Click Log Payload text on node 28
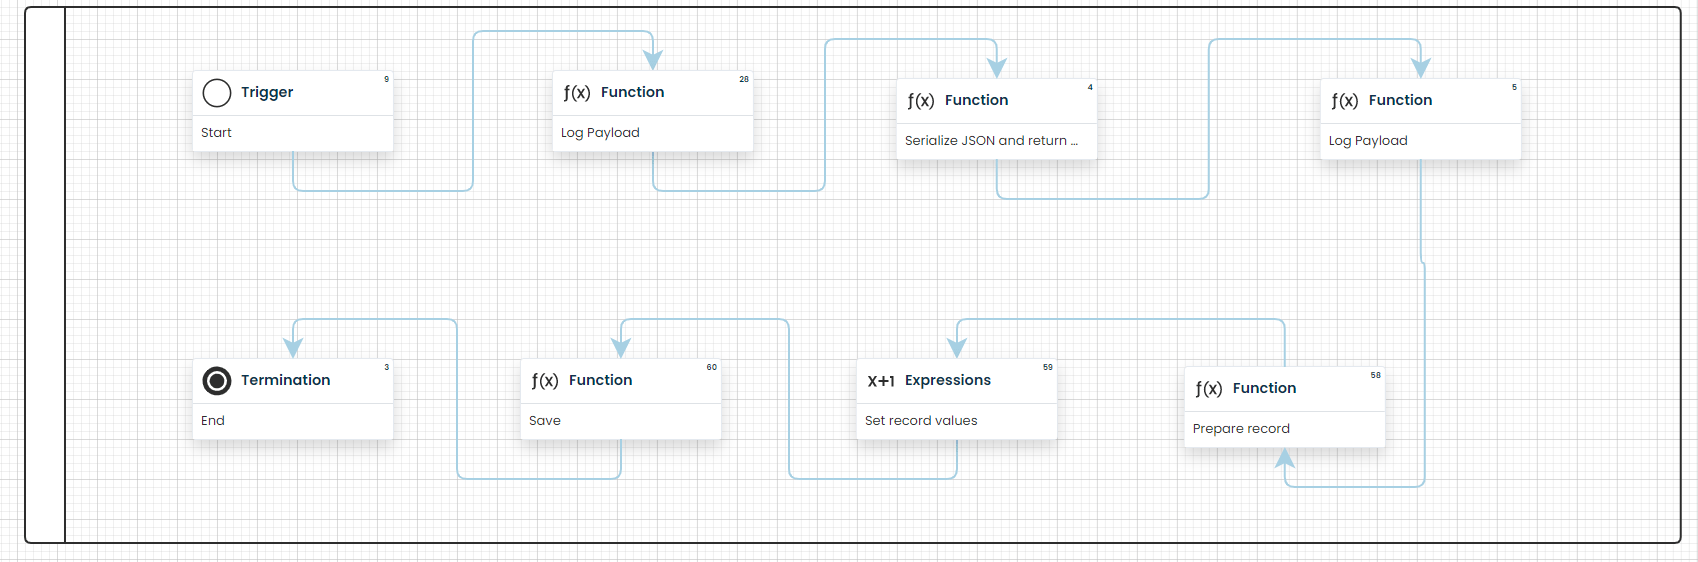The height and width of the screenshot is (562, 1698). pos(600,133)
